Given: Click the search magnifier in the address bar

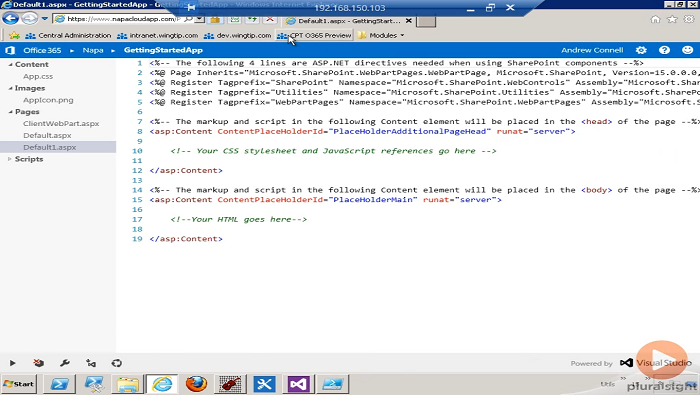Looking at the screenshot, I should (x=188, y=19).
